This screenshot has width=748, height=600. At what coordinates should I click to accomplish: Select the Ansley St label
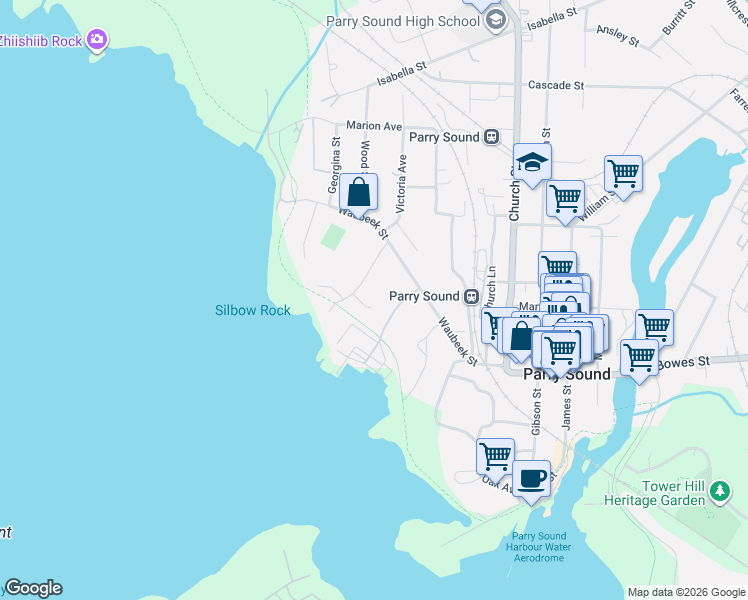click(618, 36)
